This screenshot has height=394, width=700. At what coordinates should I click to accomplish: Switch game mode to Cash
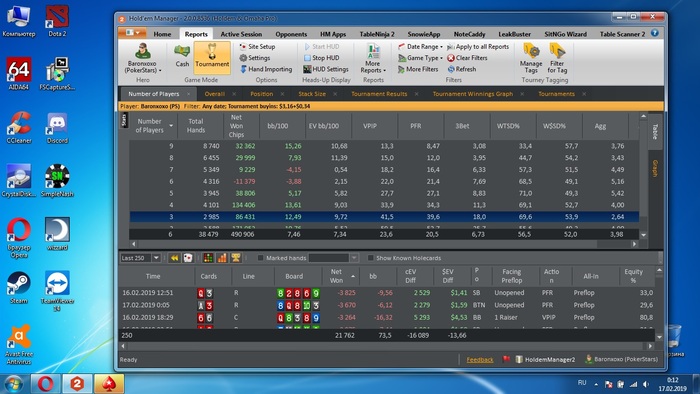click(x=182, y=55)
